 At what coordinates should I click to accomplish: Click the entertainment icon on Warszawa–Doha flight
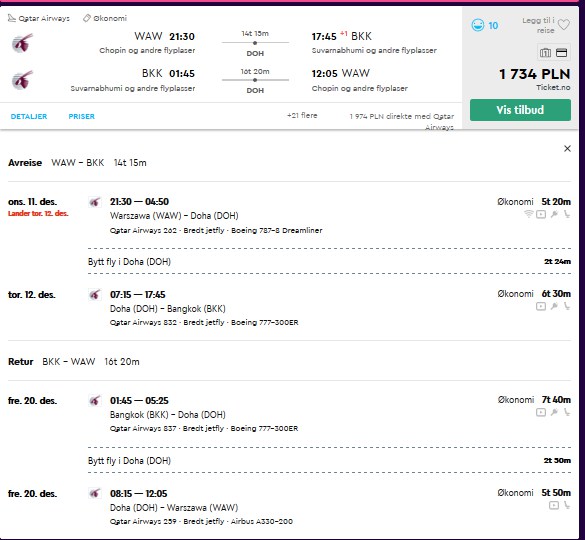pyautogui.click(x=541, y=214)
